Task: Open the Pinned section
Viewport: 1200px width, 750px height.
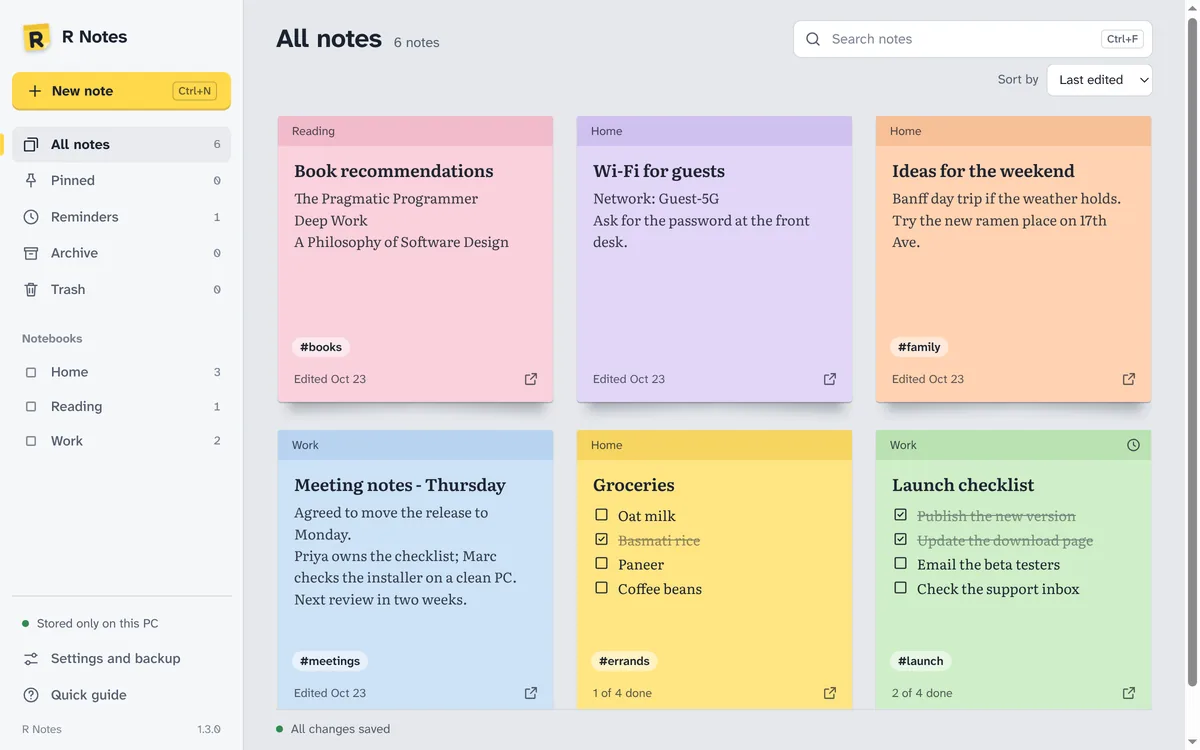Action: pyautogui.click(x=121, y=180)
